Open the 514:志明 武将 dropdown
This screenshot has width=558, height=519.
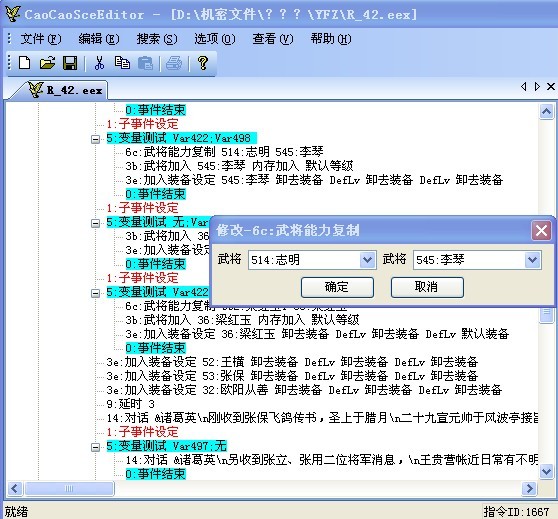click(x=367, y=260)
